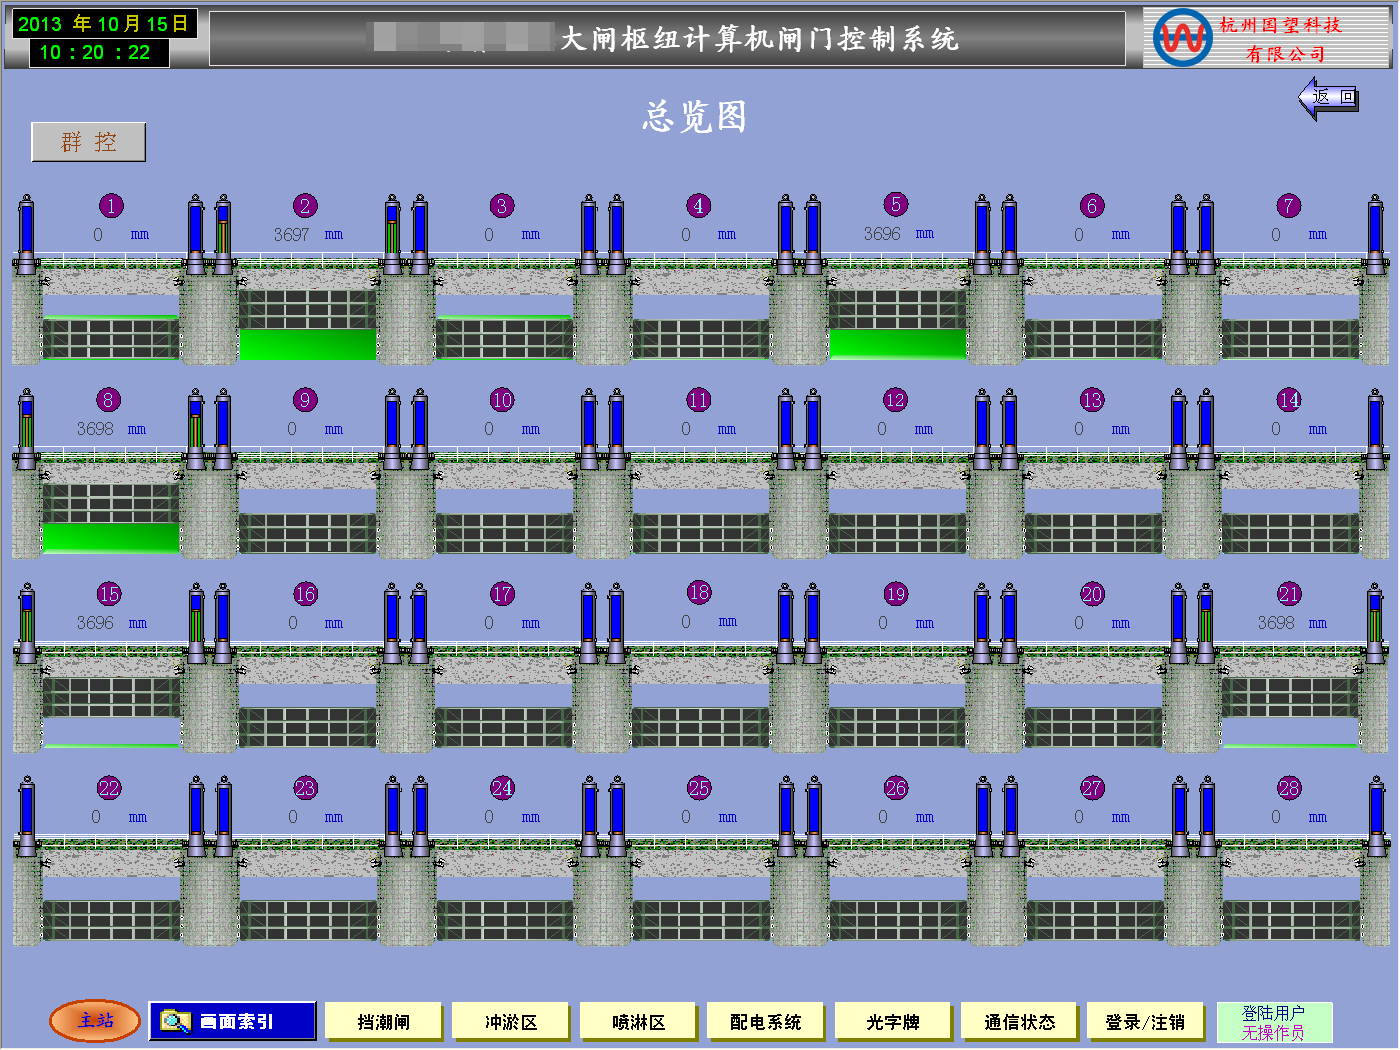Image resolution: width=1400 pixels, height=1050 pixels.
Task: Open the 群控 group control button
Action: pos(89,142)
